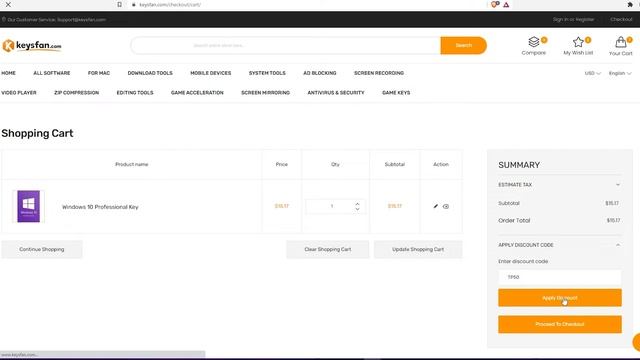Click Proceed To Checkout button
The height and width of the screenshot is (360, 640).
(560, 324)
